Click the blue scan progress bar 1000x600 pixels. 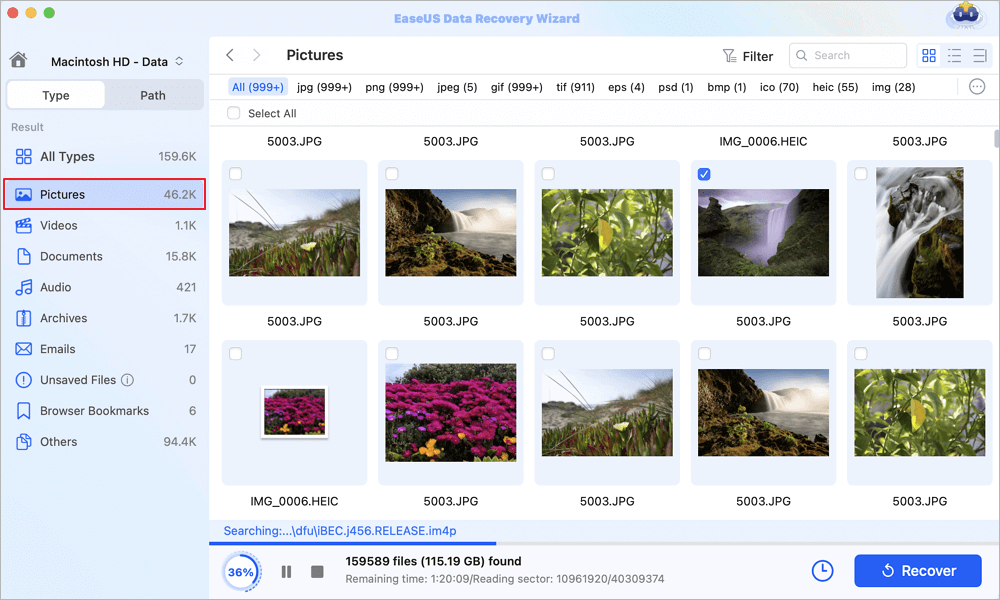[x=353, y=543]
